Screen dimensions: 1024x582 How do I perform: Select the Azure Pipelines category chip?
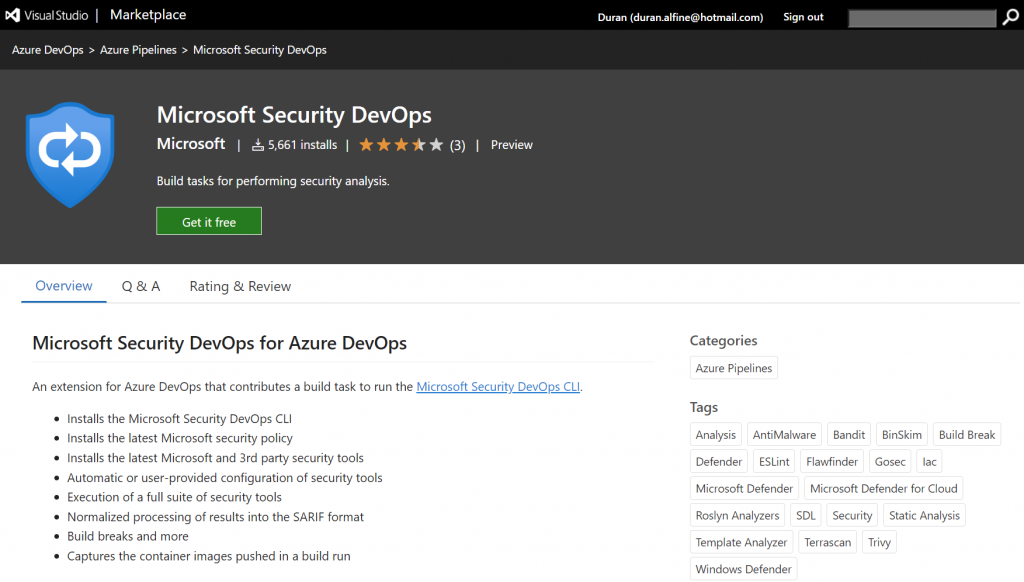pos(734,368)
